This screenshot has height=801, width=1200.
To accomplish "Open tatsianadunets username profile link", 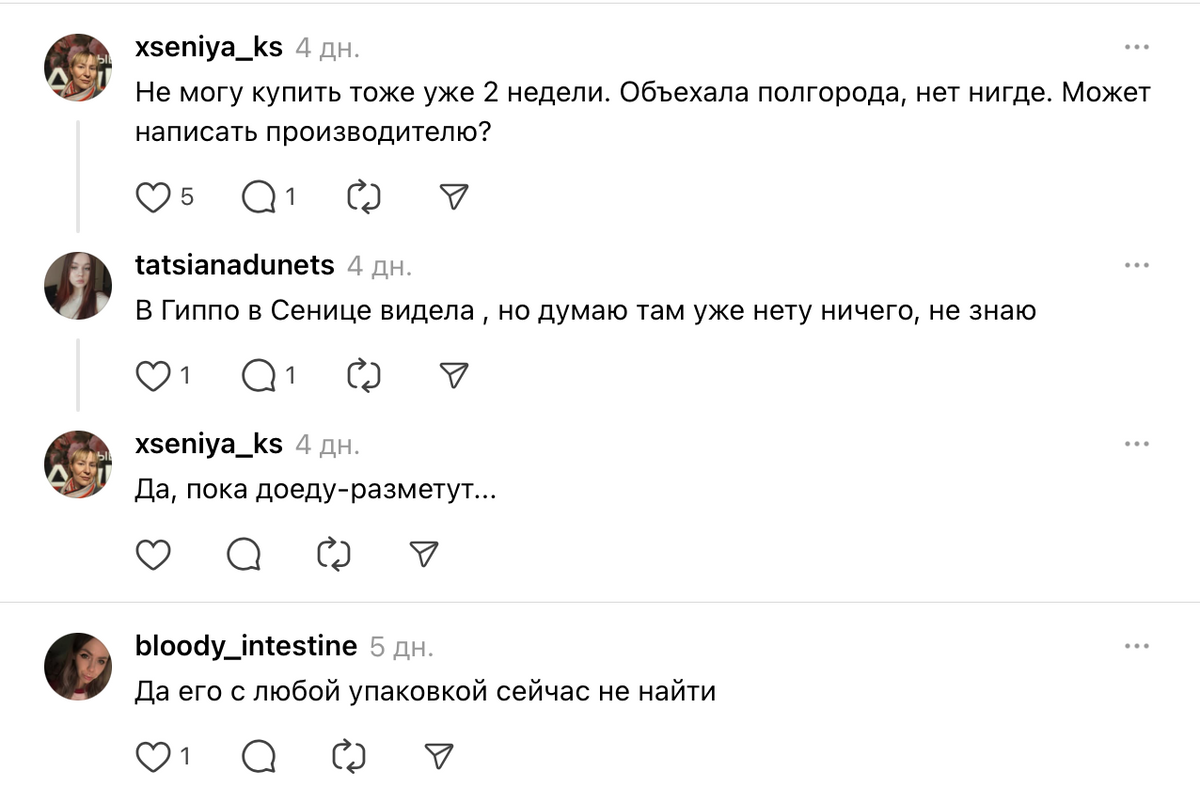I will click(235, 265).
